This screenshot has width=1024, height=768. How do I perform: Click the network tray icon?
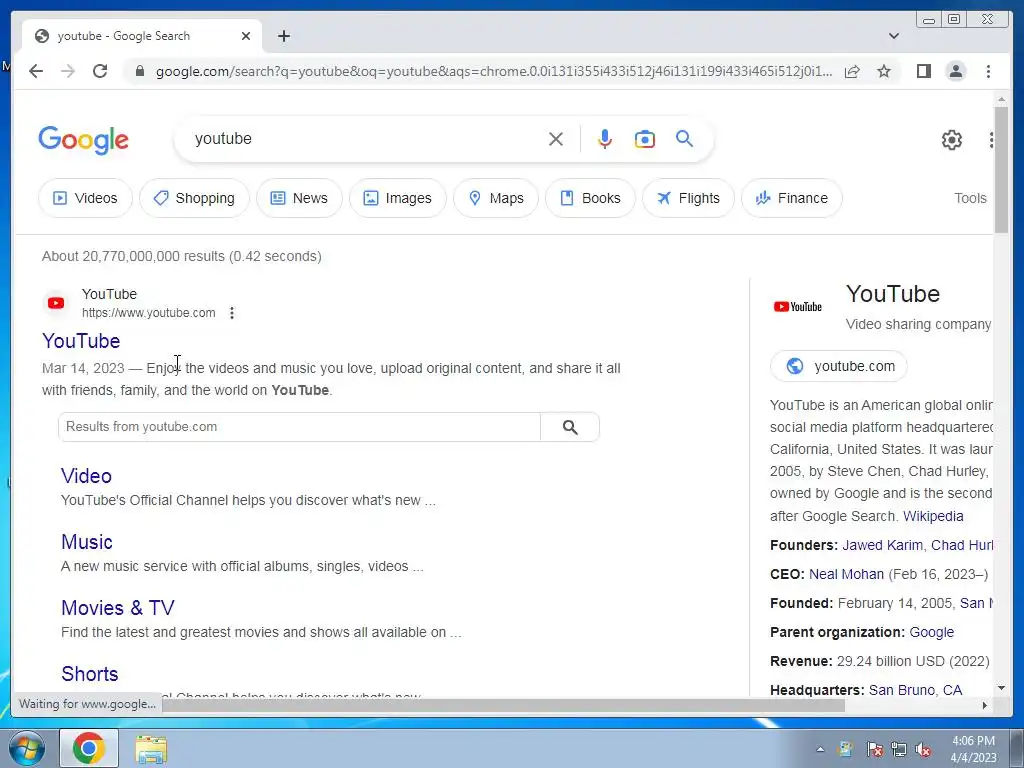(899, 749)
